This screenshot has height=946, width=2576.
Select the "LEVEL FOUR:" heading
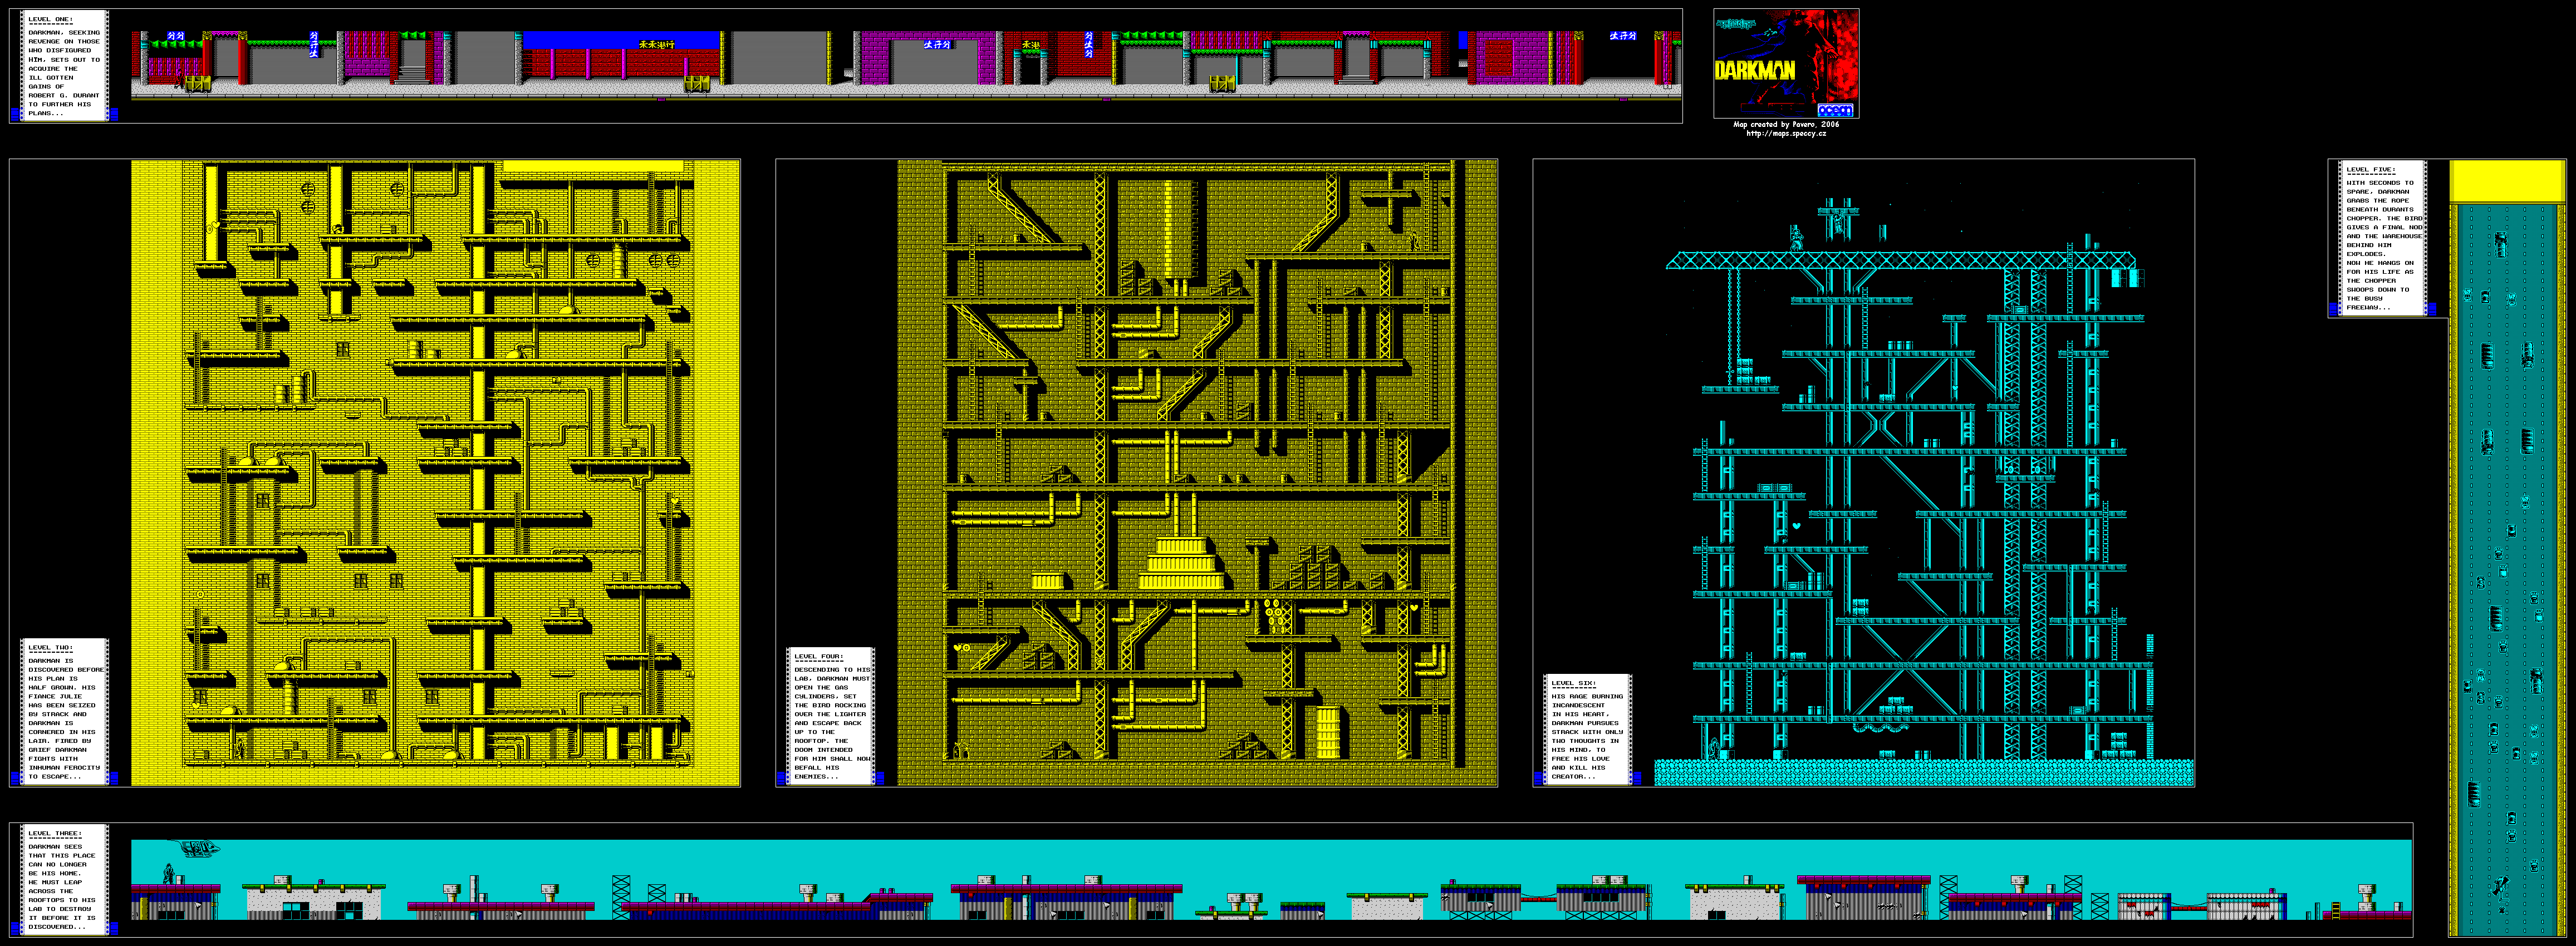(819, 657)
